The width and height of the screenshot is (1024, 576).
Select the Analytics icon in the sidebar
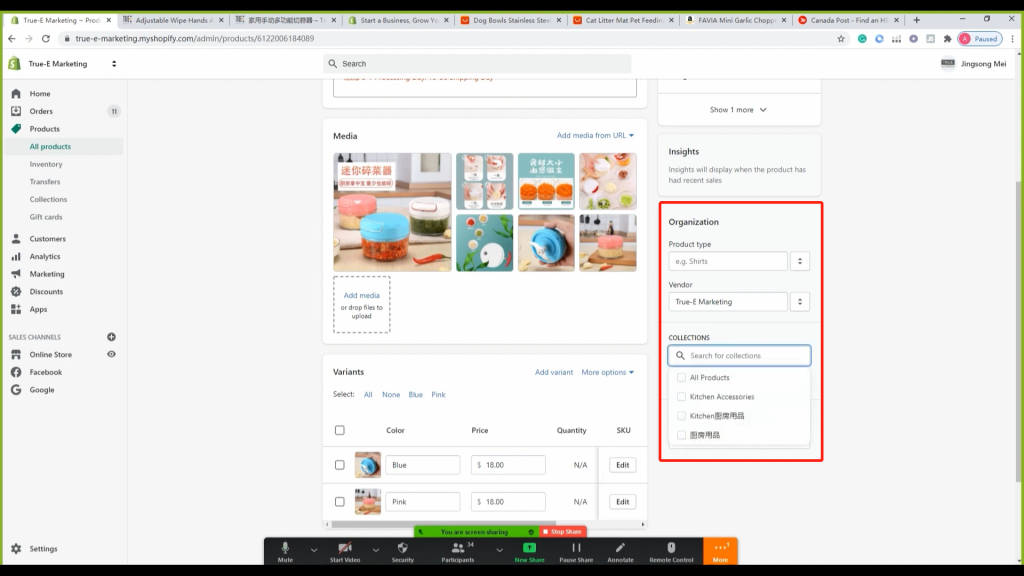16,256
